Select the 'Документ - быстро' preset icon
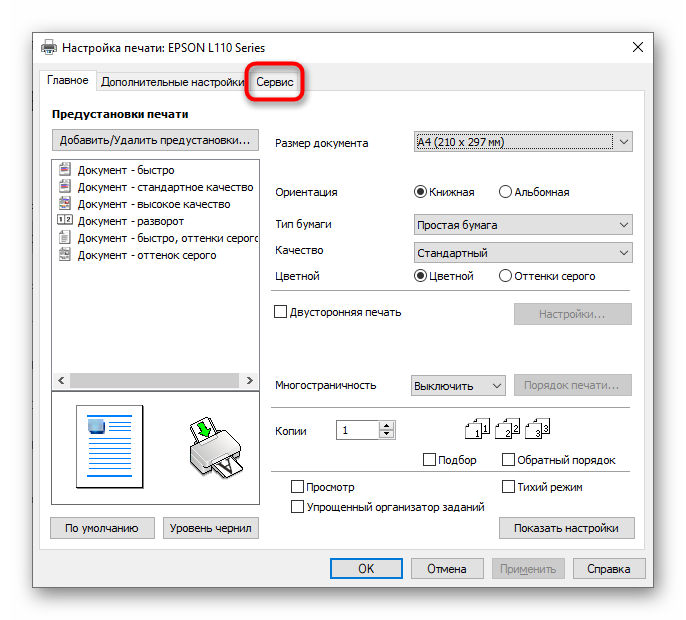This screenshot has width=686, height=620. (66, 170)
